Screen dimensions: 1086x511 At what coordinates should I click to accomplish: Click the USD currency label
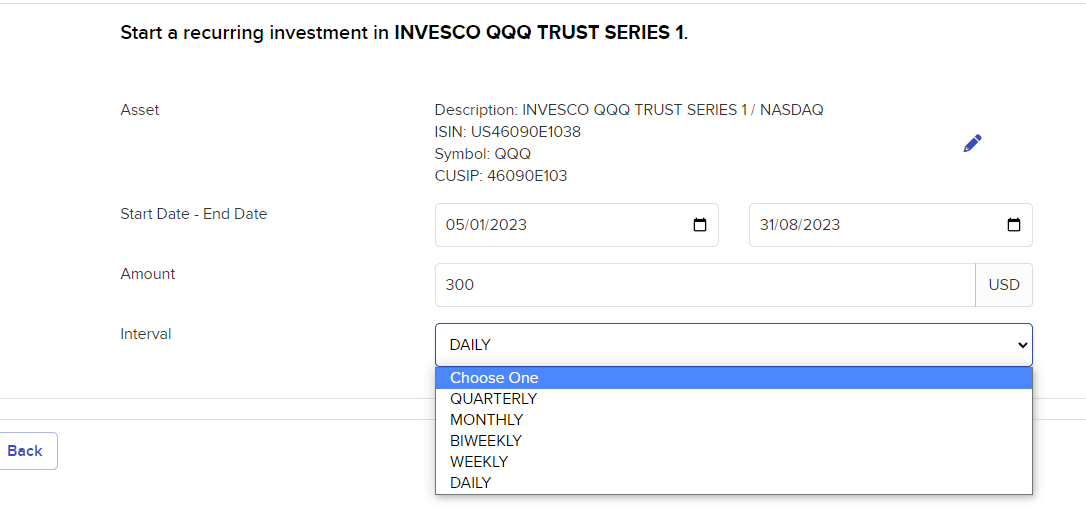click(1004, 285)
